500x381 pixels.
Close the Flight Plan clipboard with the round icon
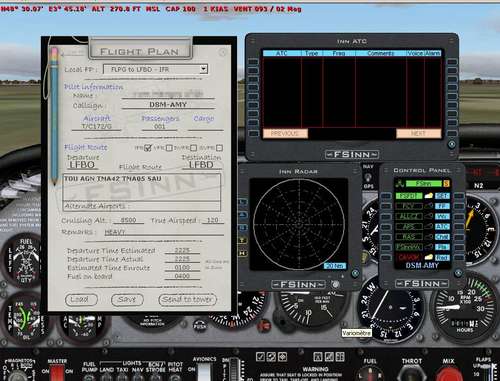222,52
